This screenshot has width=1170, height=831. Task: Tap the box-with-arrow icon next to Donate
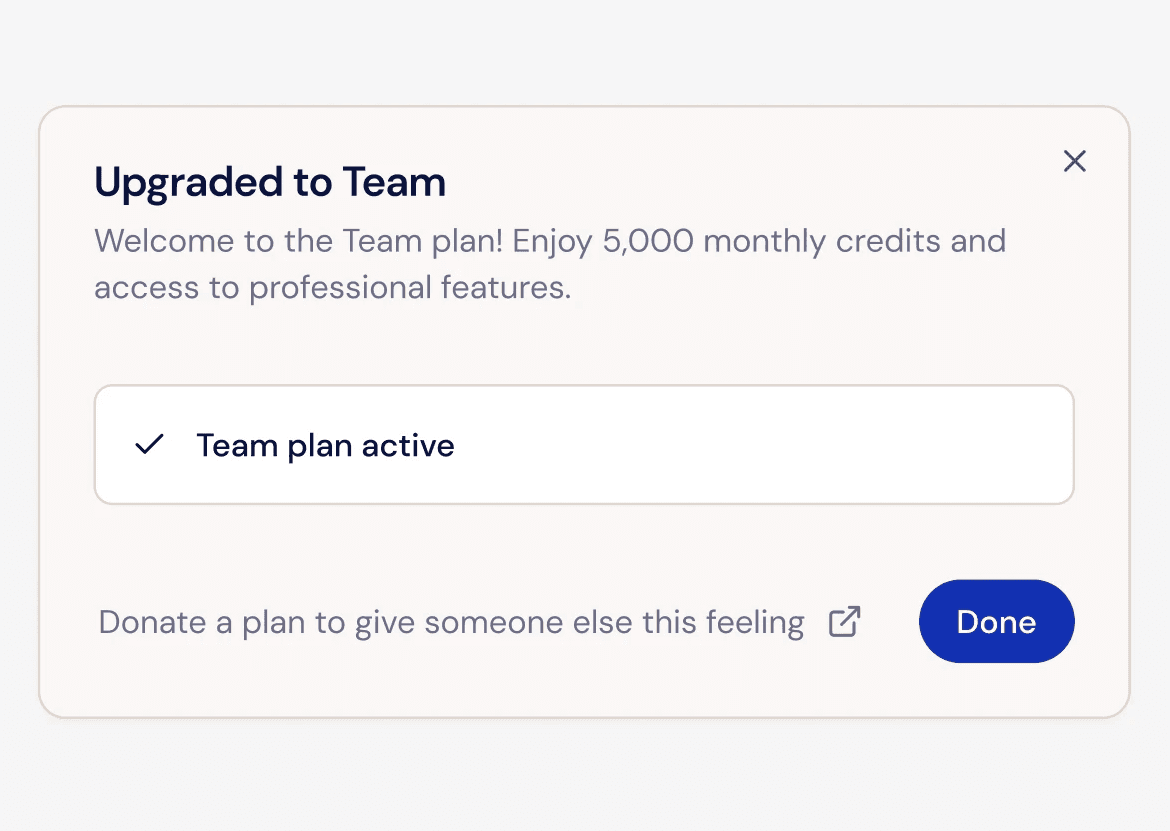(845, 621)
